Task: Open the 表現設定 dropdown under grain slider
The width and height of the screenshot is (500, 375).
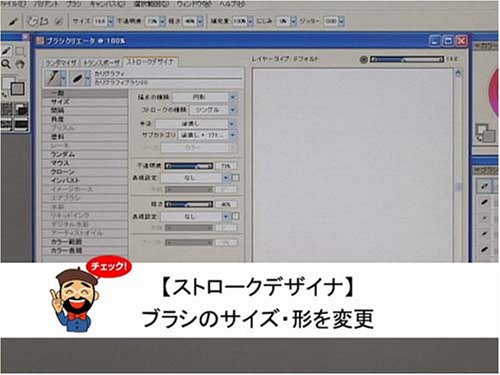Action: point(195,217)
